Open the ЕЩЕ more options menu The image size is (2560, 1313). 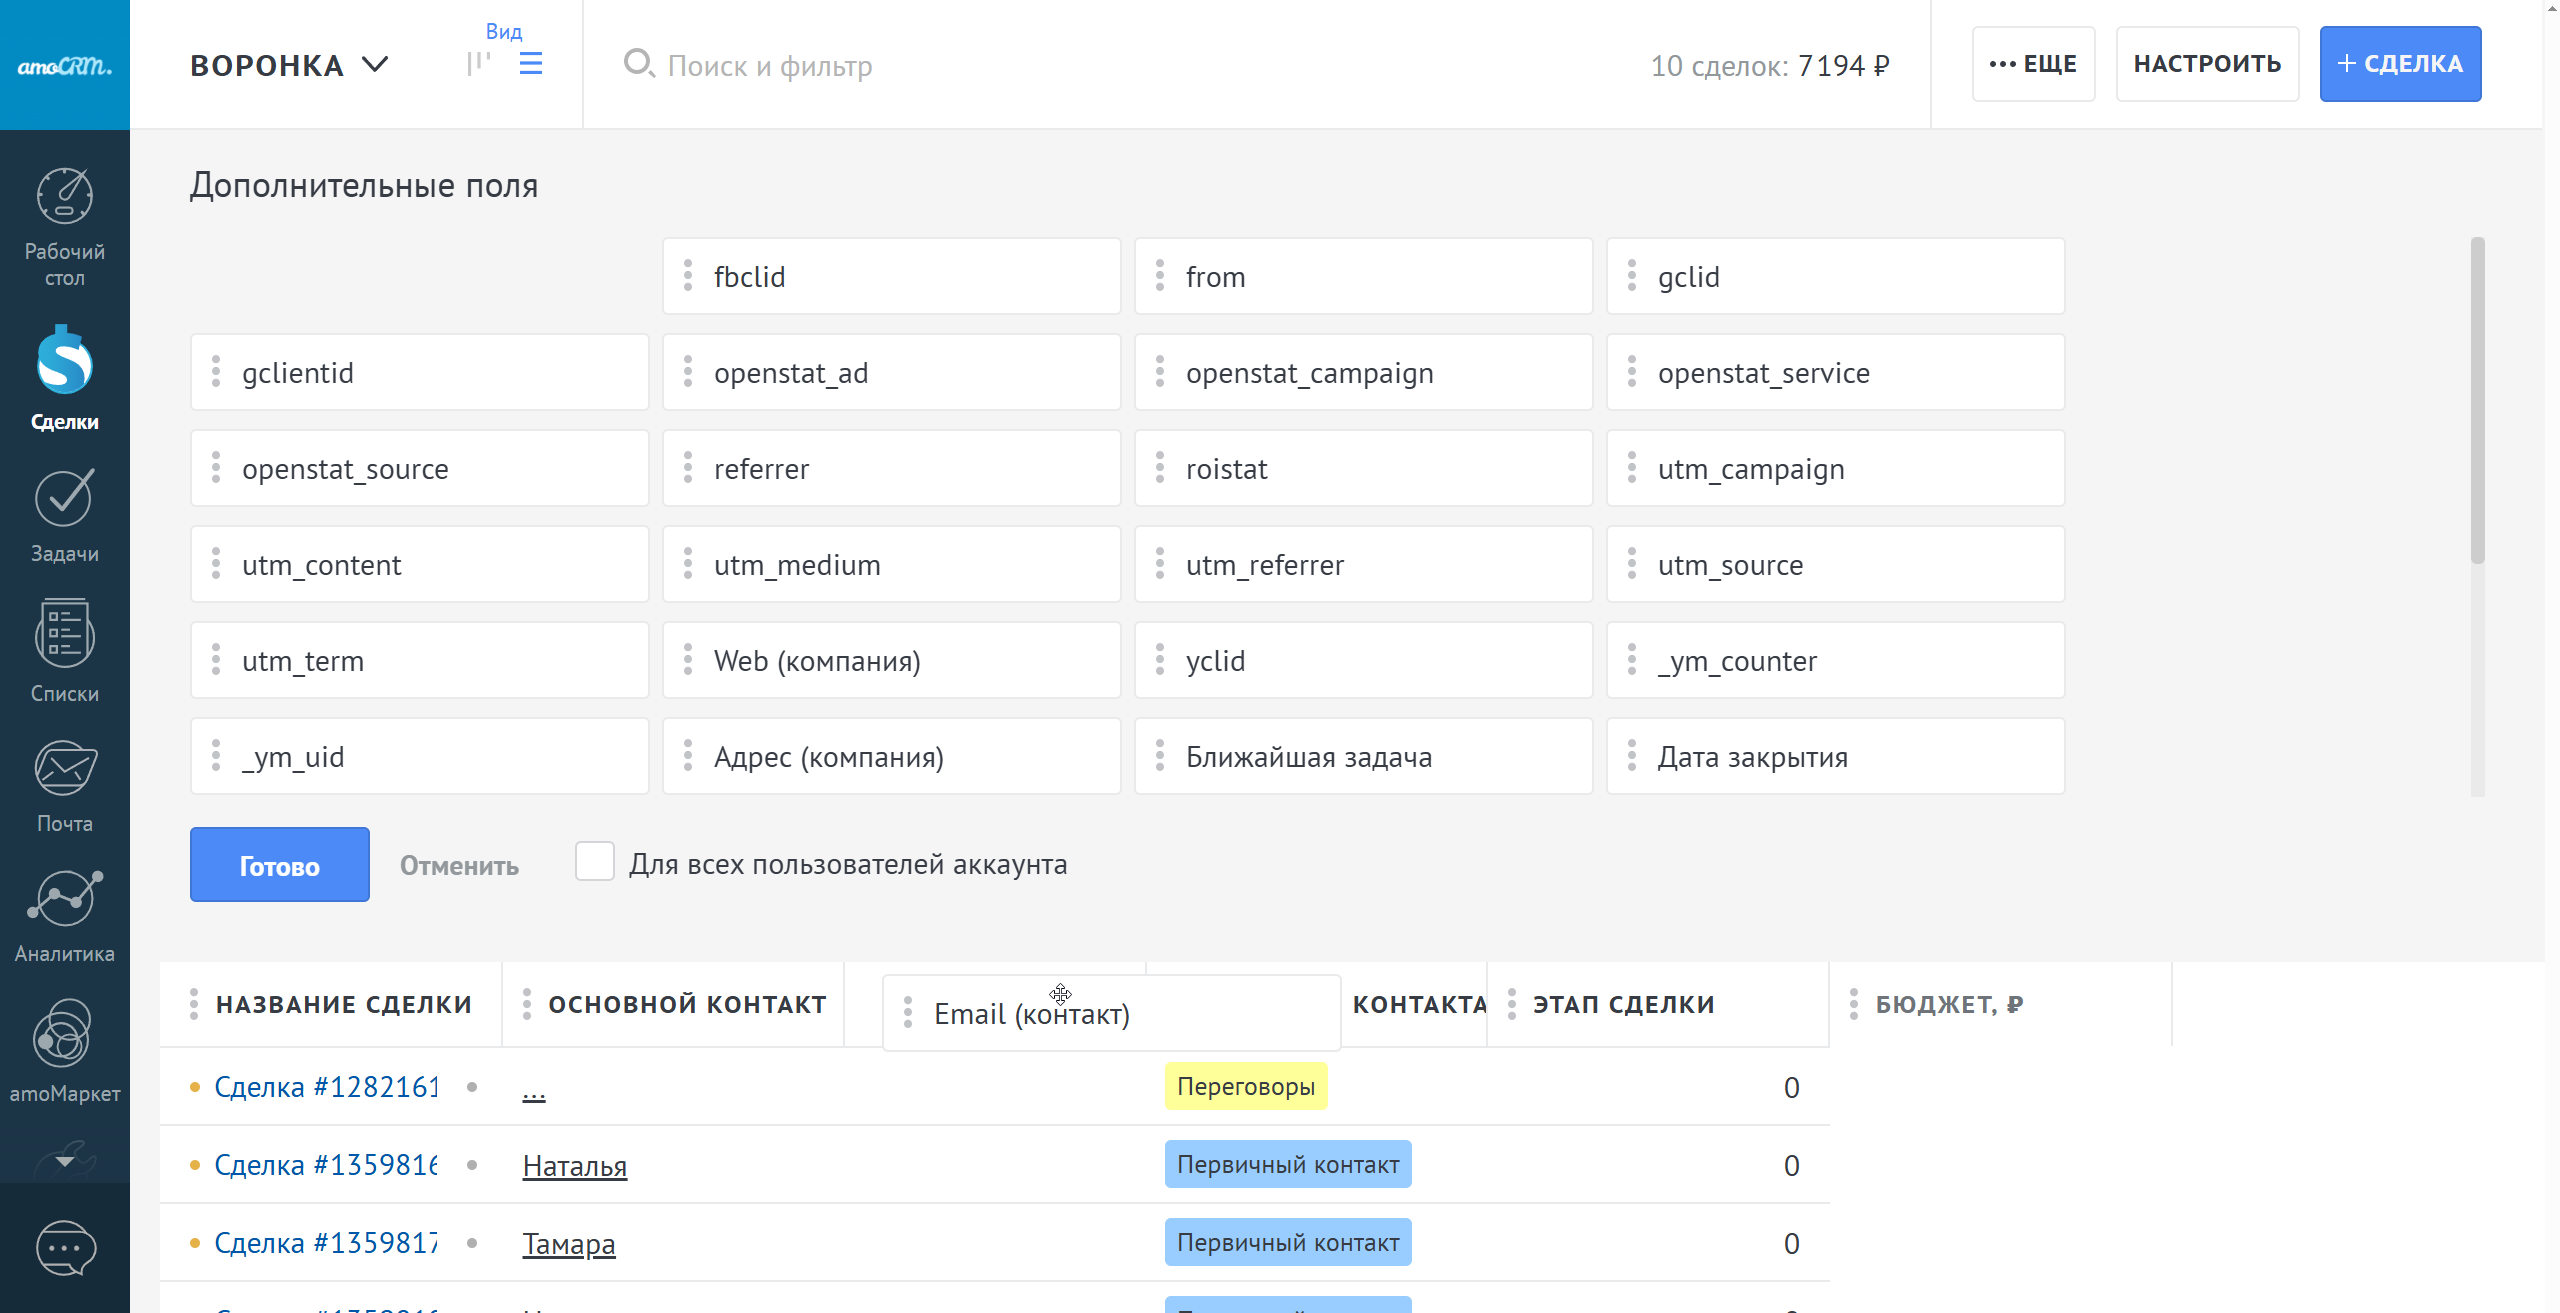tap(2033, 64)
